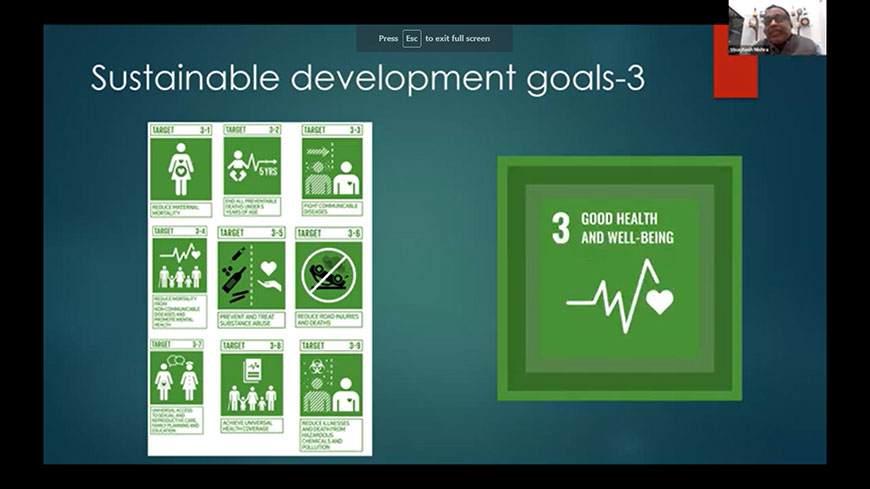The width and height of the screenshot is (870, 489).
Task: Click the large number 3 on green tile
Action: point(561,228)
